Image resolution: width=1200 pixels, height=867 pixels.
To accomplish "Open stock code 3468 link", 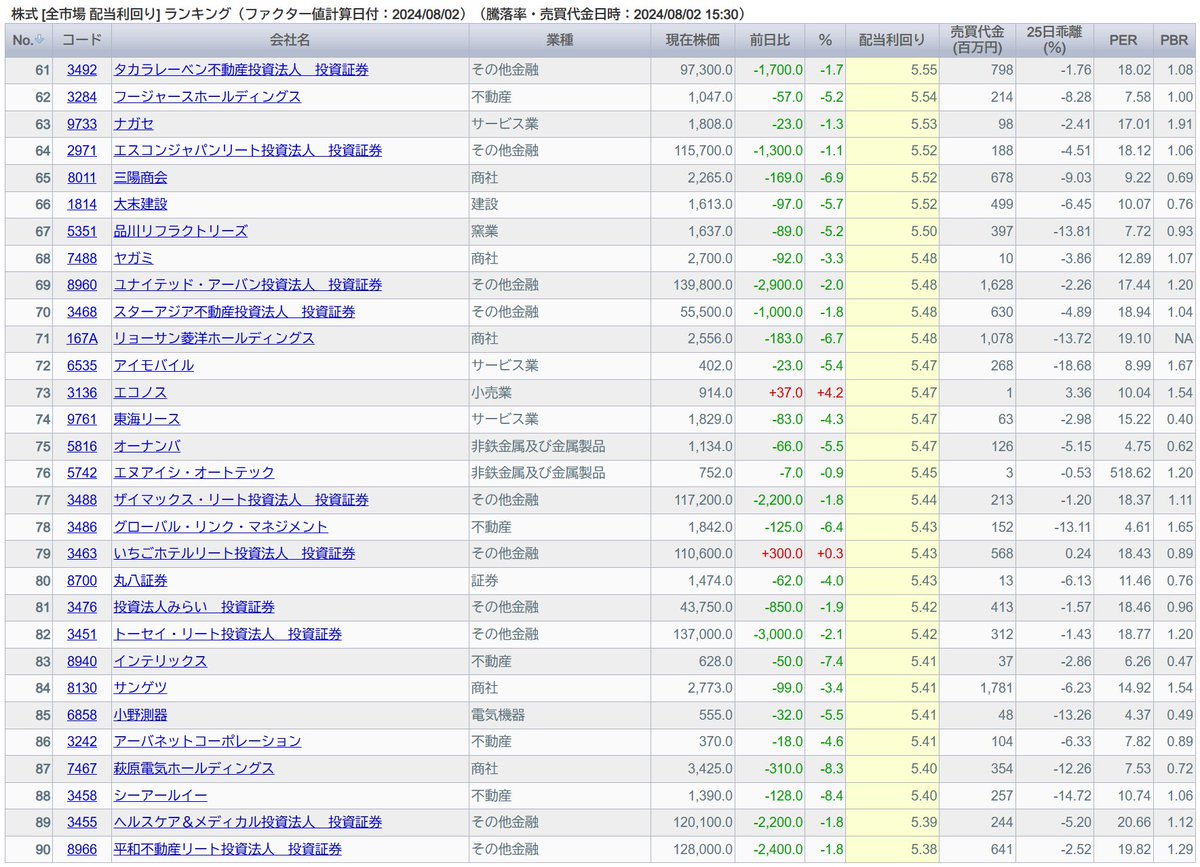I will [x=82, y=312].
